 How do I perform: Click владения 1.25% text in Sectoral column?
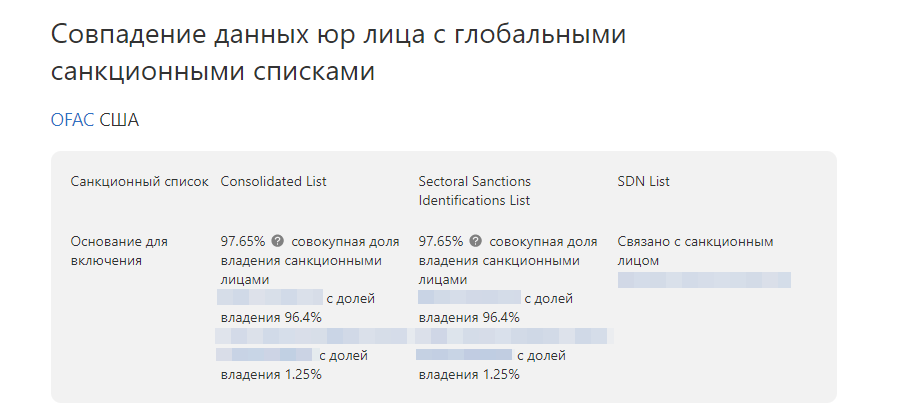(x=469, y=374)
